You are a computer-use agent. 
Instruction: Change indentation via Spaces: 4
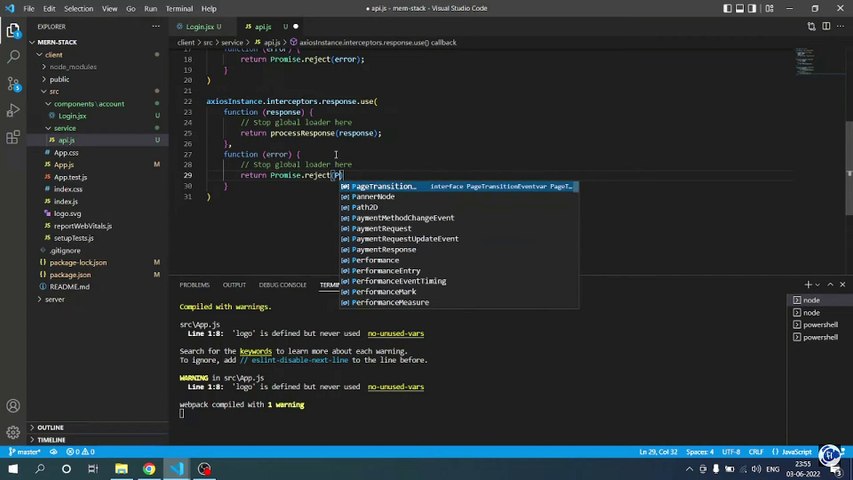coord(700,452)
